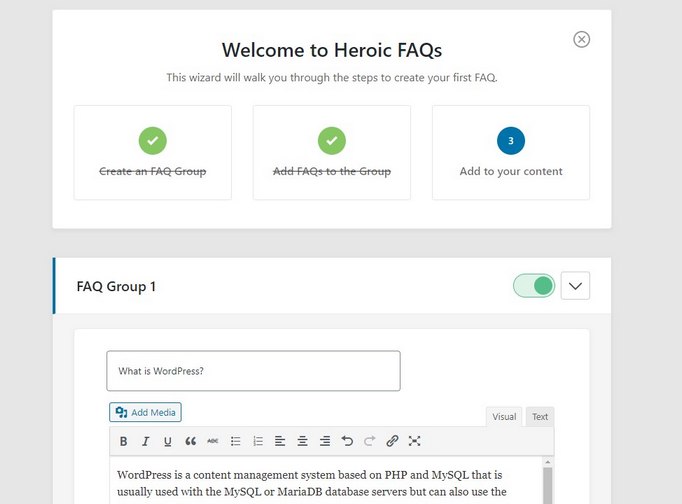682x504 pixels.
Task: Underline the selected text
Action: [x=167, y=441]
